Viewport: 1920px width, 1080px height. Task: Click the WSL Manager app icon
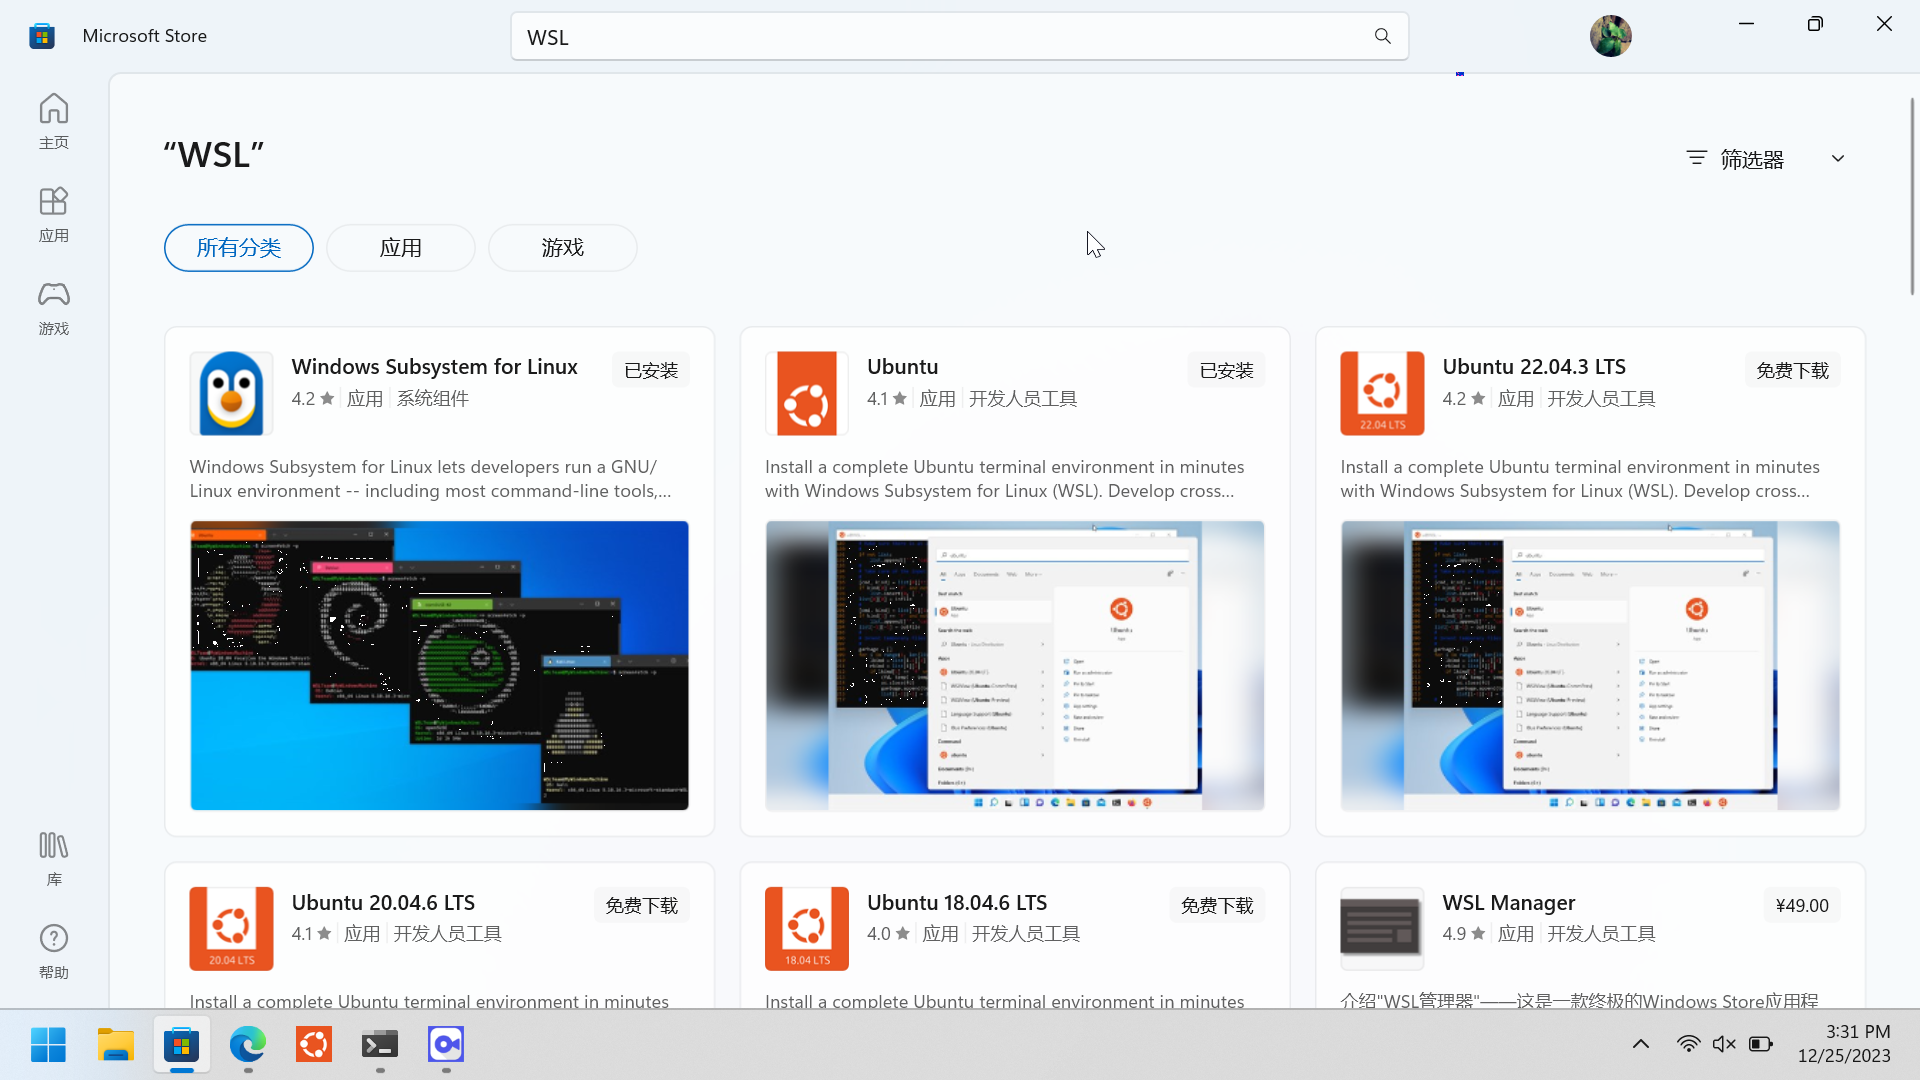(1382, 928)
